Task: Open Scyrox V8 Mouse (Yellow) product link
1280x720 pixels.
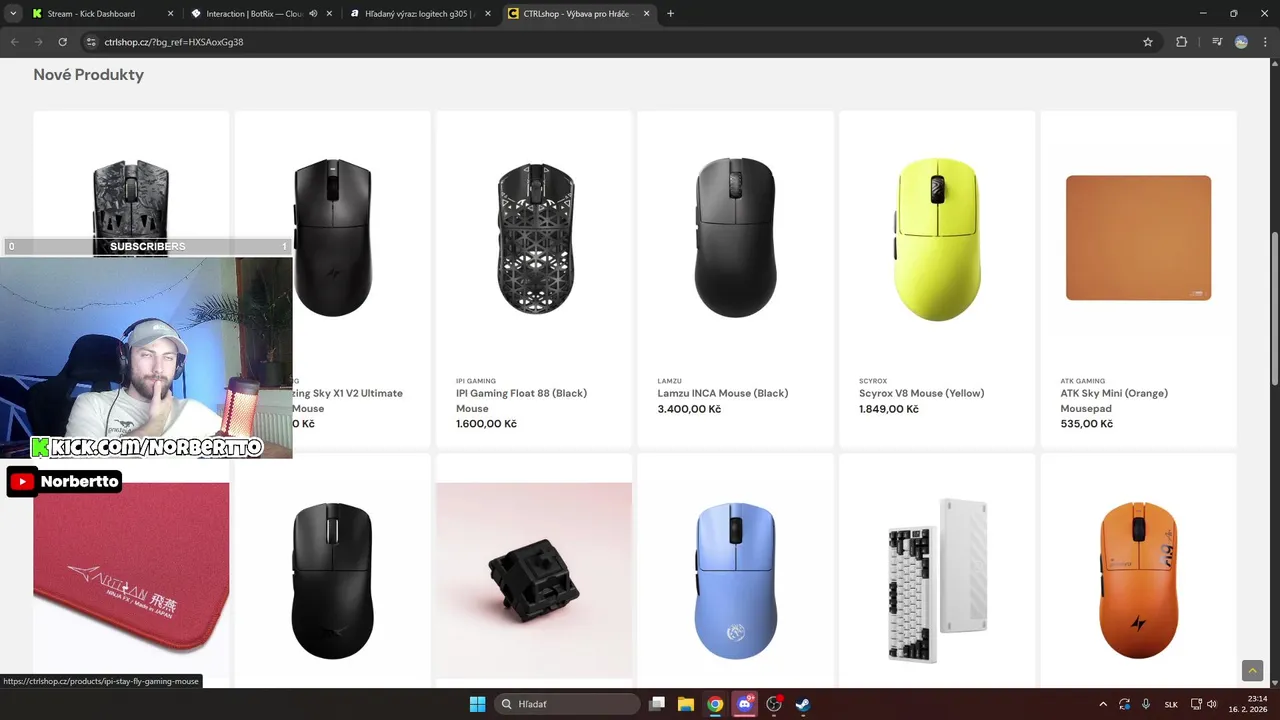Action: click(922, 393)
